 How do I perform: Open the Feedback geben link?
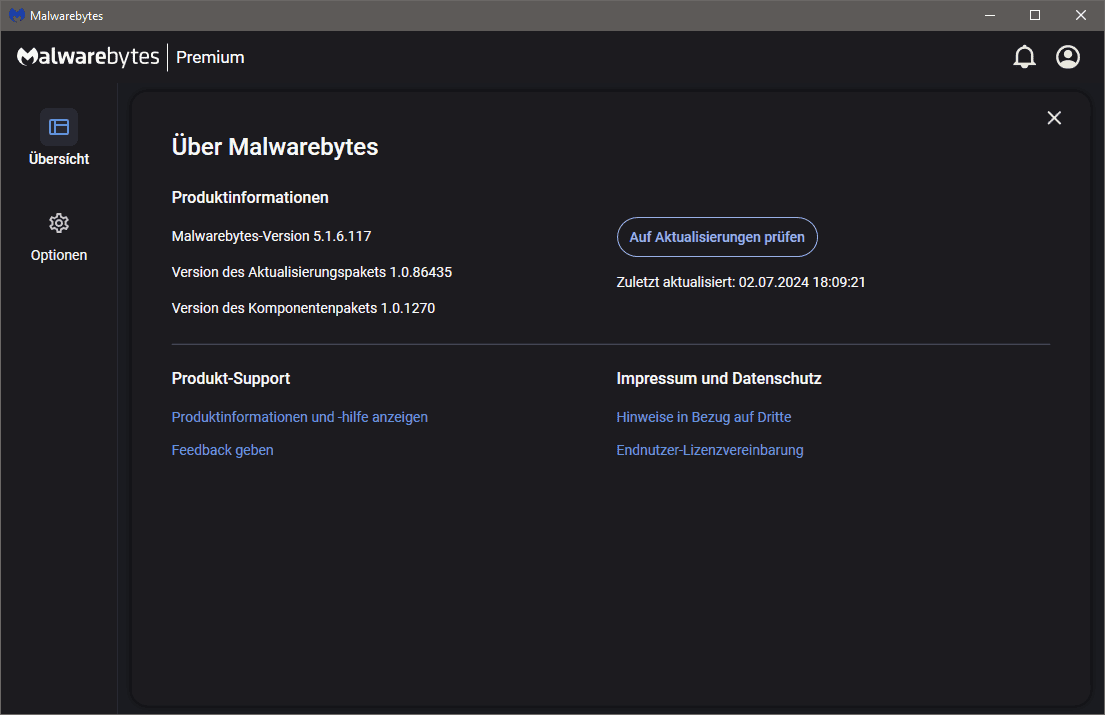point(222,450)
